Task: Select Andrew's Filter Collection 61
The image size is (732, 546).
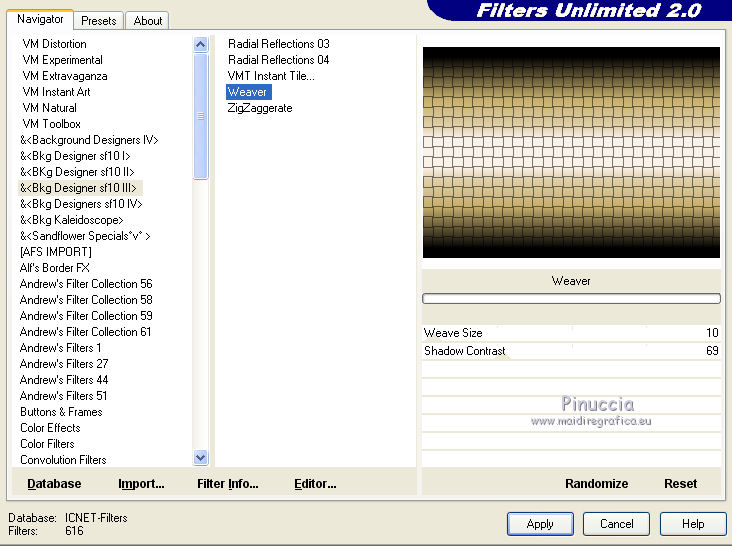Action: (x=85, y=331)
